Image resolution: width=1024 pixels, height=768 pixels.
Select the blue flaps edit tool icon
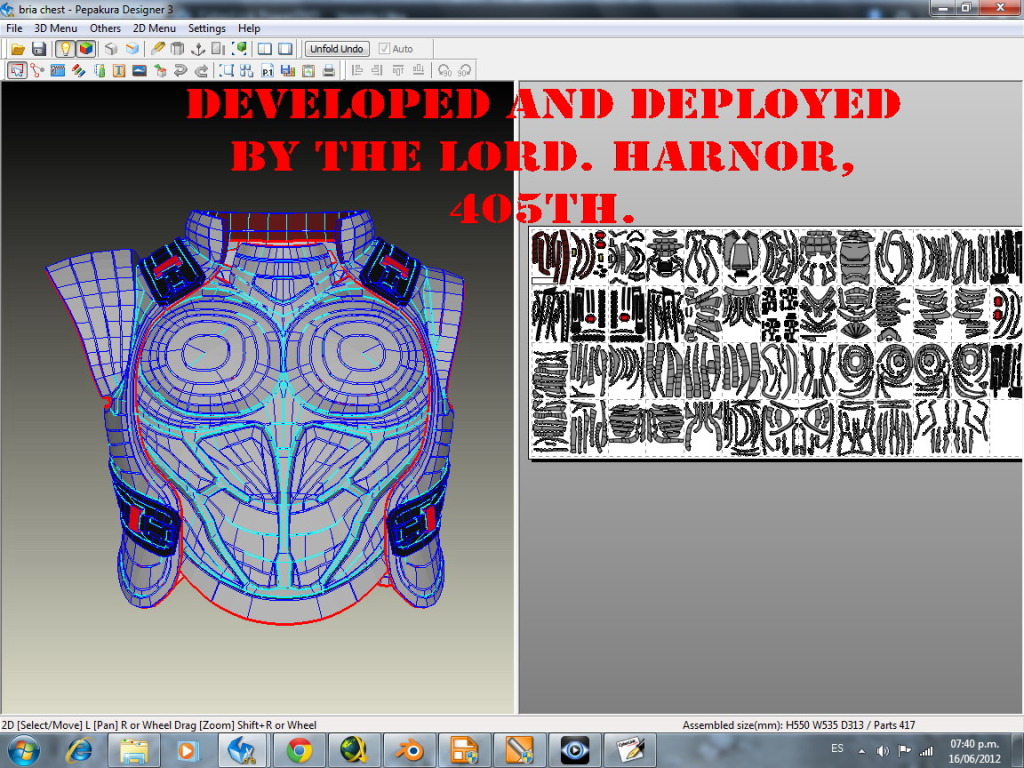click(57, 71)
